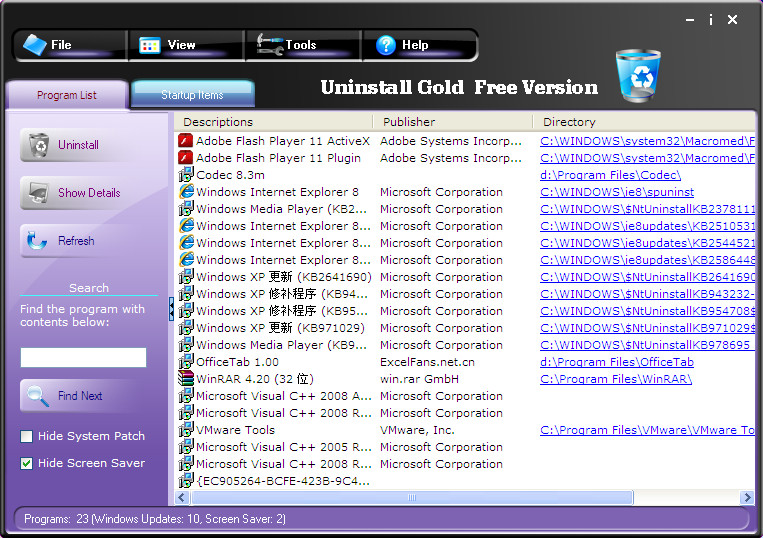Screen dimensions: 763x538
Task: Open the d:\Program Files\Codec\ directory link
Action: click(x=610, y=175)
